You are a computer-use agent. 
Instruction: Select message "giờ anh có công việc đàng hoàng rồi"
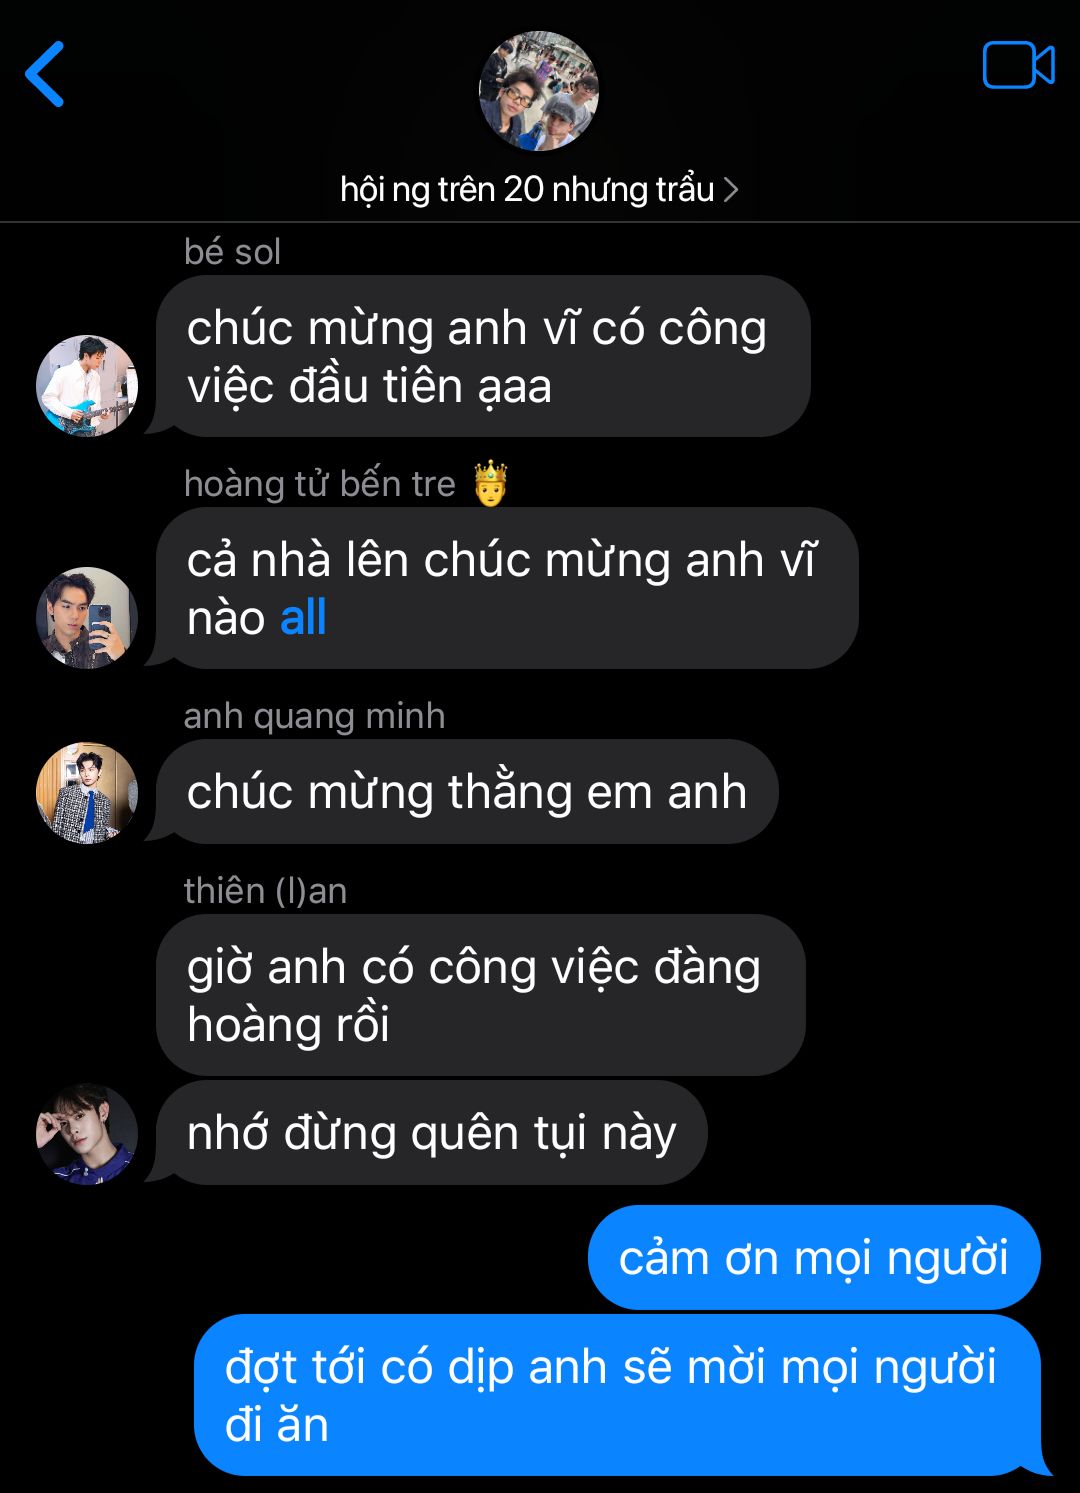click(x=481, y=995)
